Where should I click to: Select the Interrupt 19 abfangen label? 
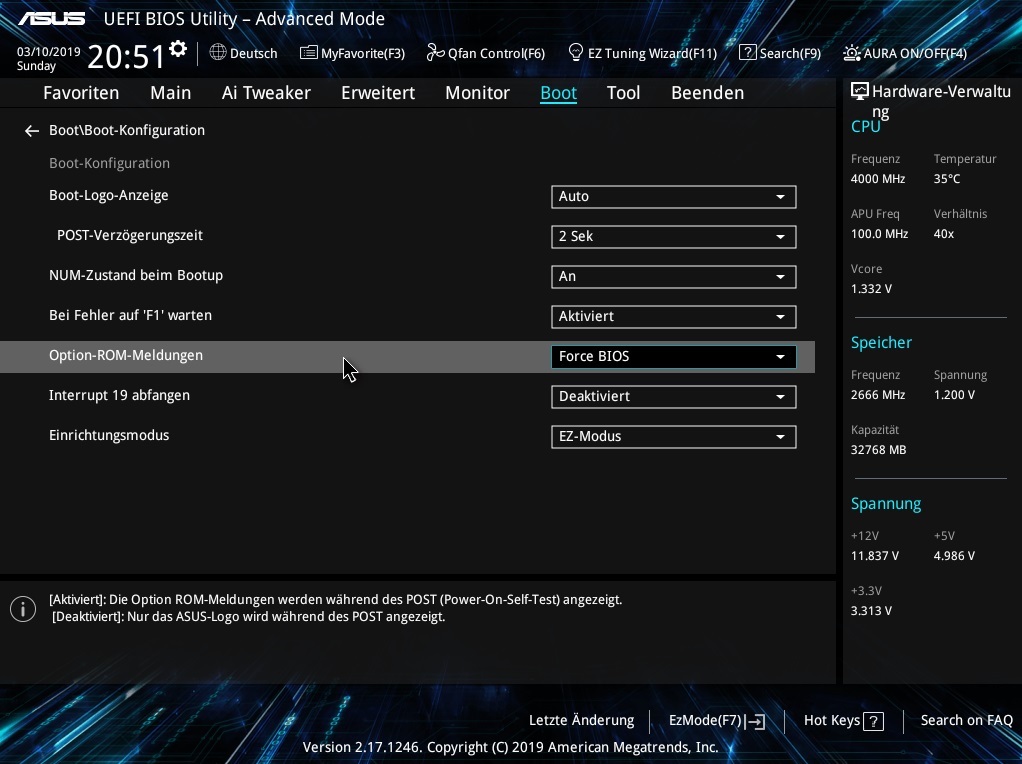(119, 396)
